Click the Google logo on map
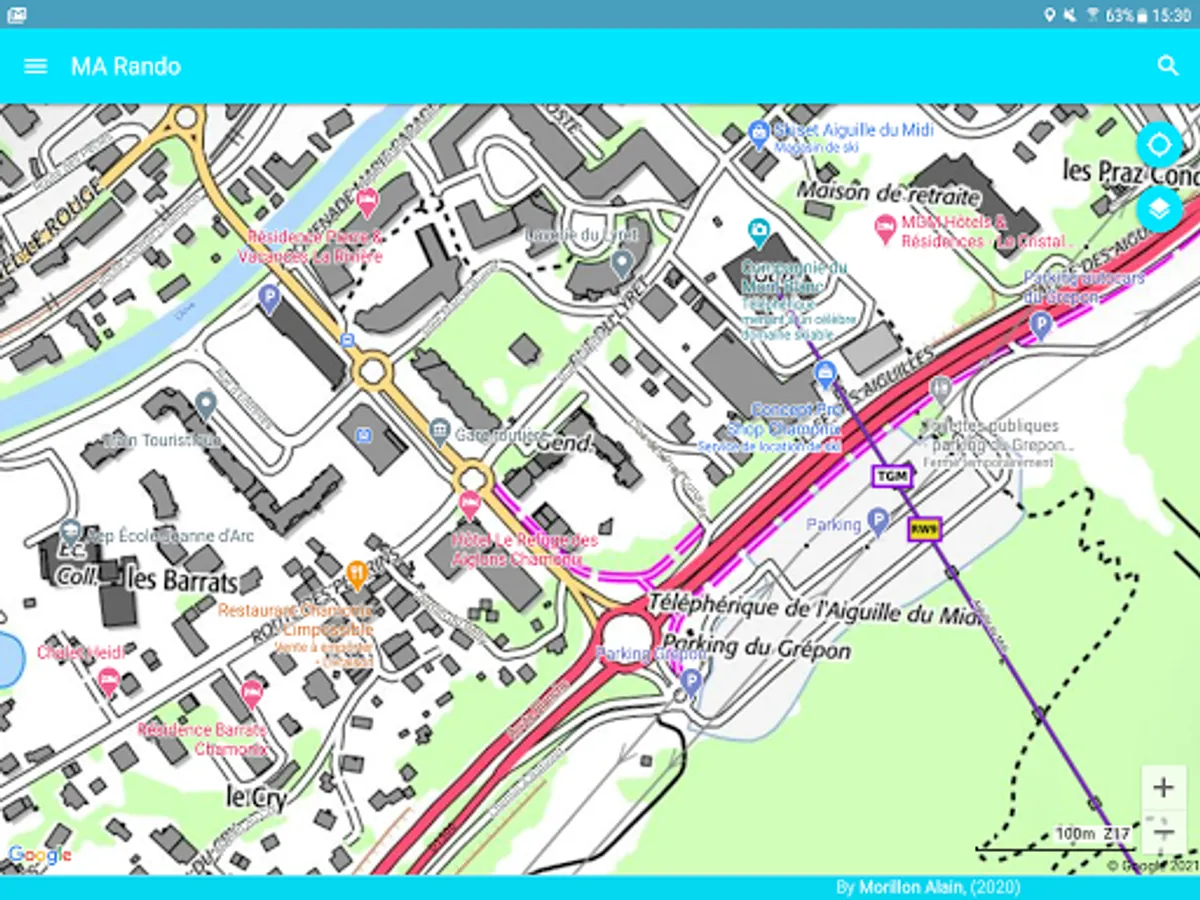Viewport: 1200px width, 900px height. click(40, 855)
